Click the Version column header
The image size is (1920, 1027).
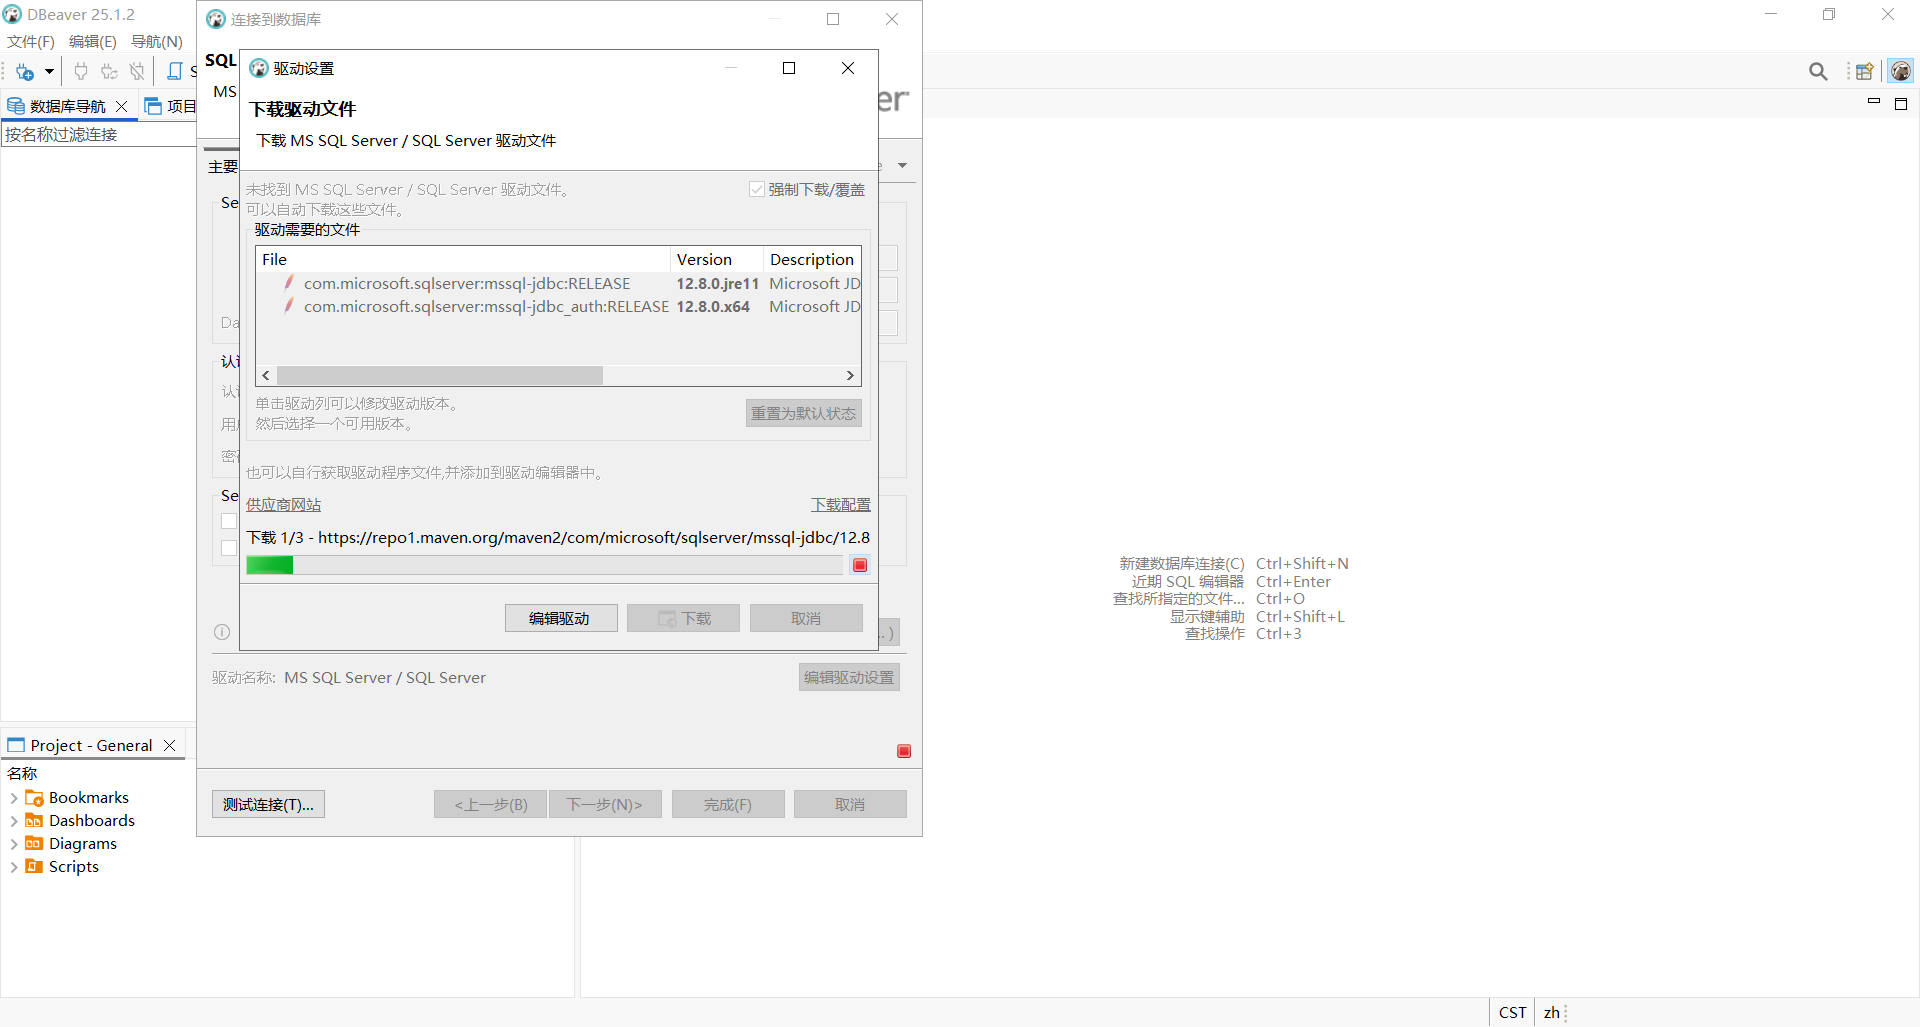(717, 259)
